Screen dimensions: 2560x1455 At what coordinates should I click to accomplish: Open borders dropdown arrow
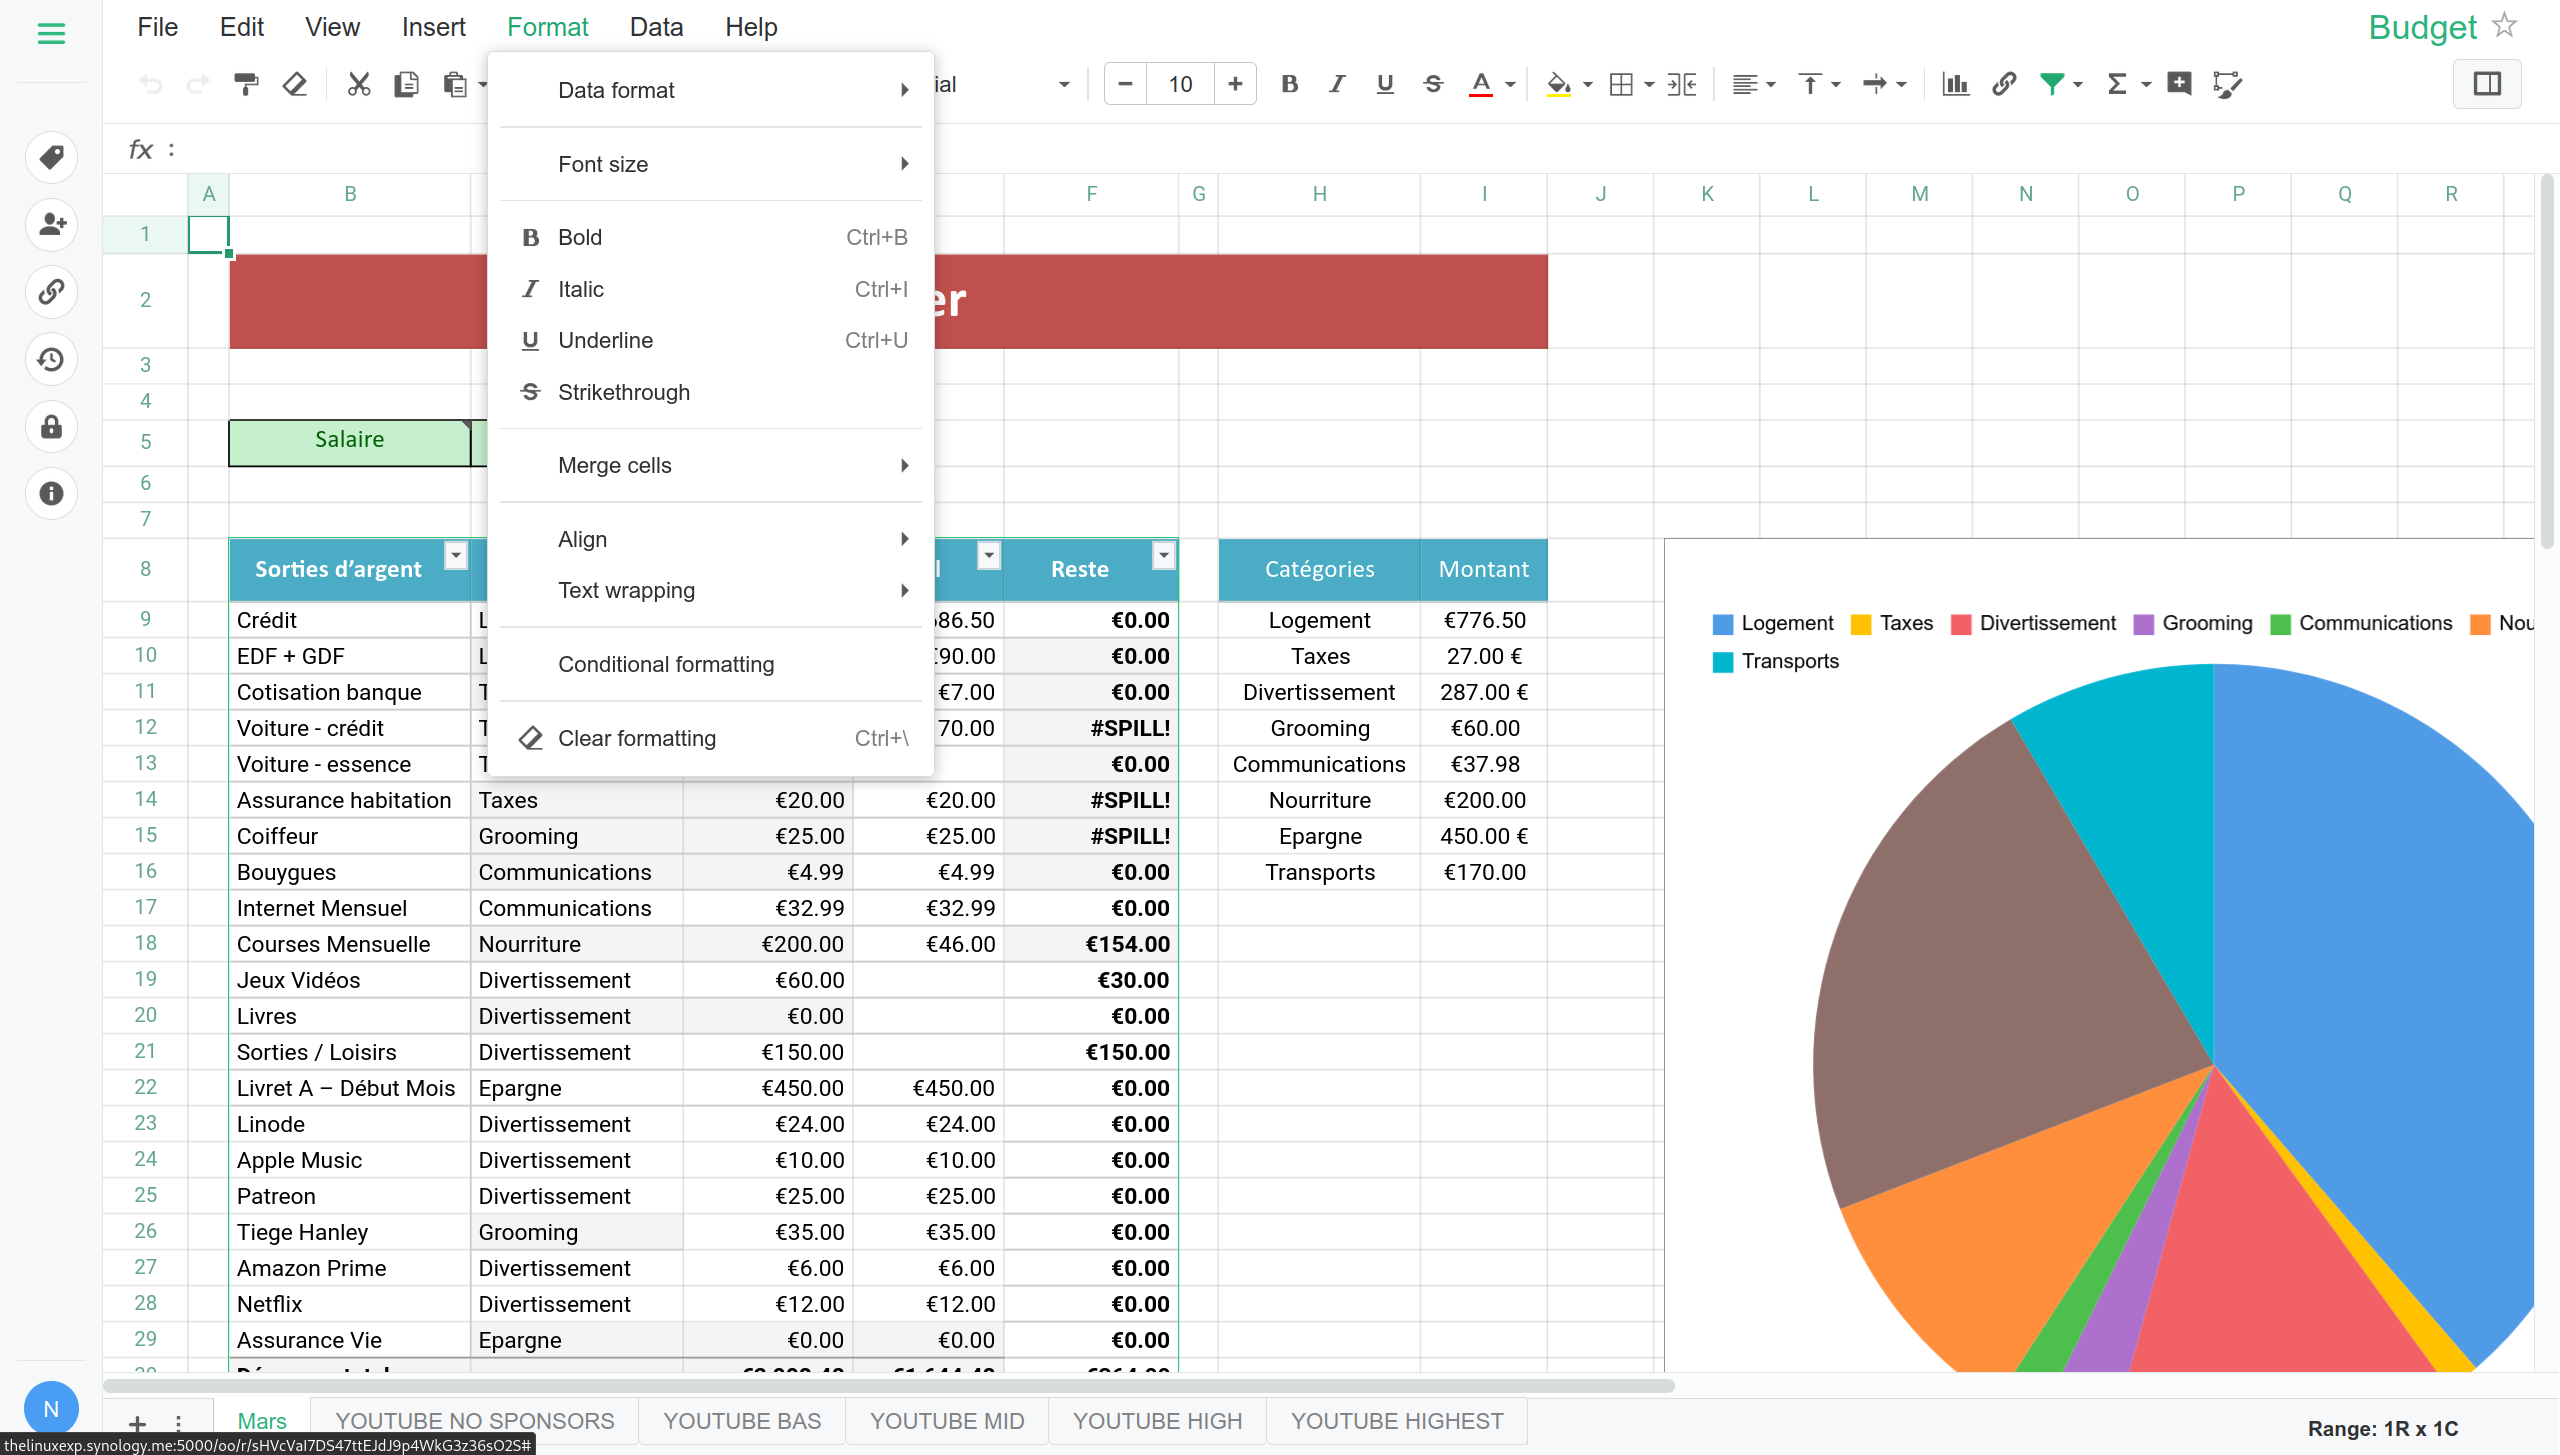[x=1649, y=85]
